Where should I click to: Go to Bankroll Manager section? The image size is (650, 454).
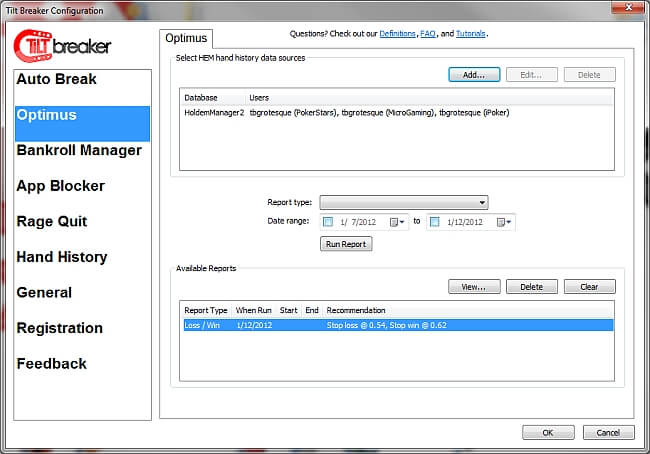pyautogui.click(x=79, y=150)
